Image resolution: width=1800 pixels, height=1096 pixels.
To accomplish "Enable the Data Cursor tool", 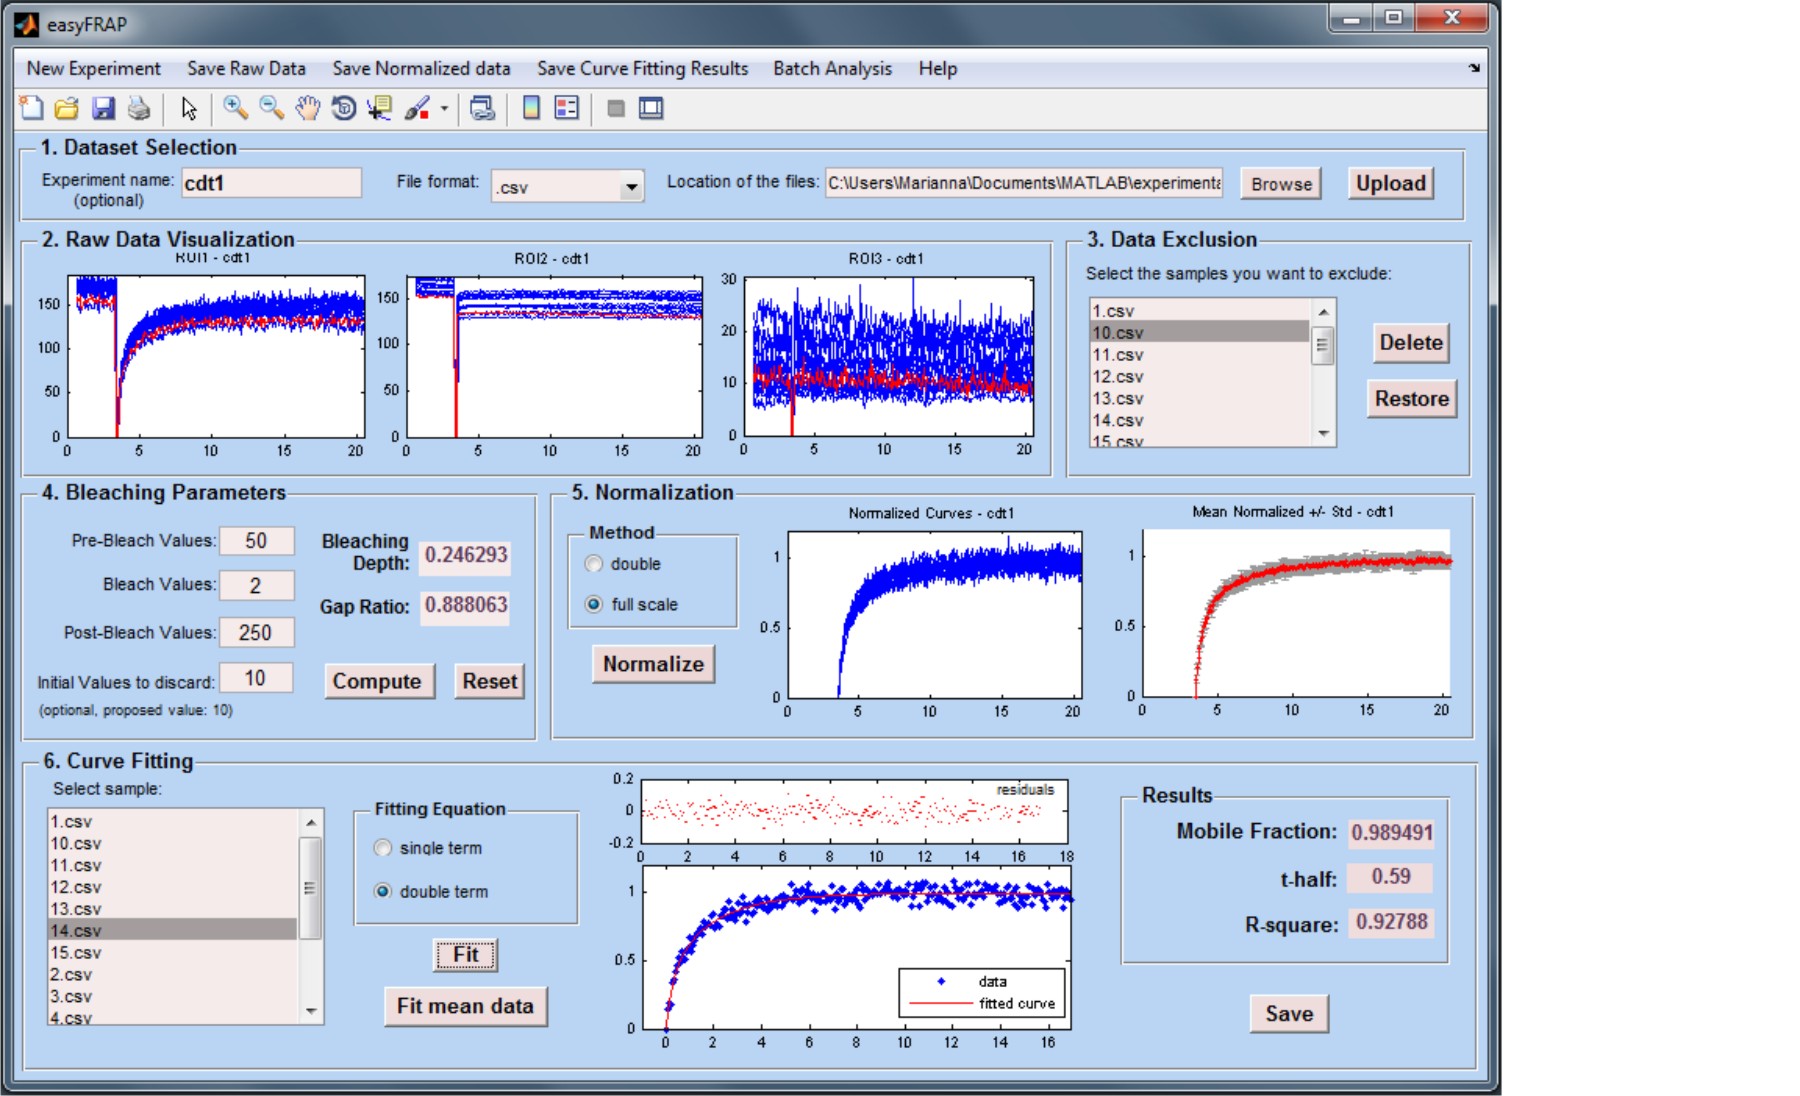I will pos(379,108).
